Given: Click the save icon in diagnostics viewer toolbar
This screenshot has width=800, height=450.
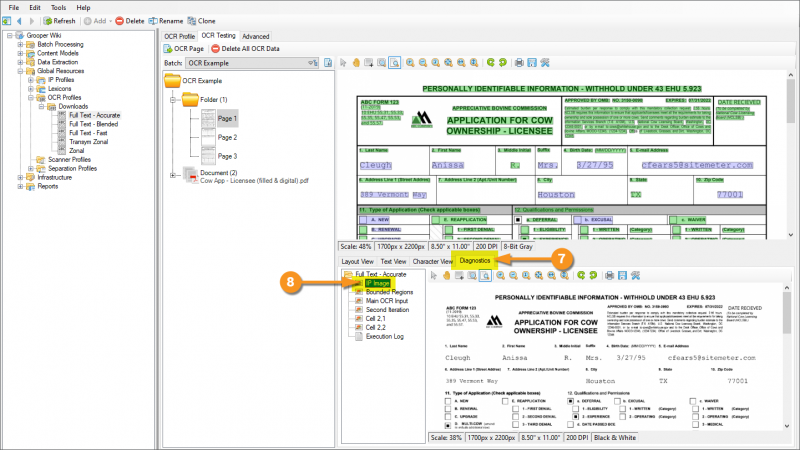Looking at the screenshot, I should 622,275.
